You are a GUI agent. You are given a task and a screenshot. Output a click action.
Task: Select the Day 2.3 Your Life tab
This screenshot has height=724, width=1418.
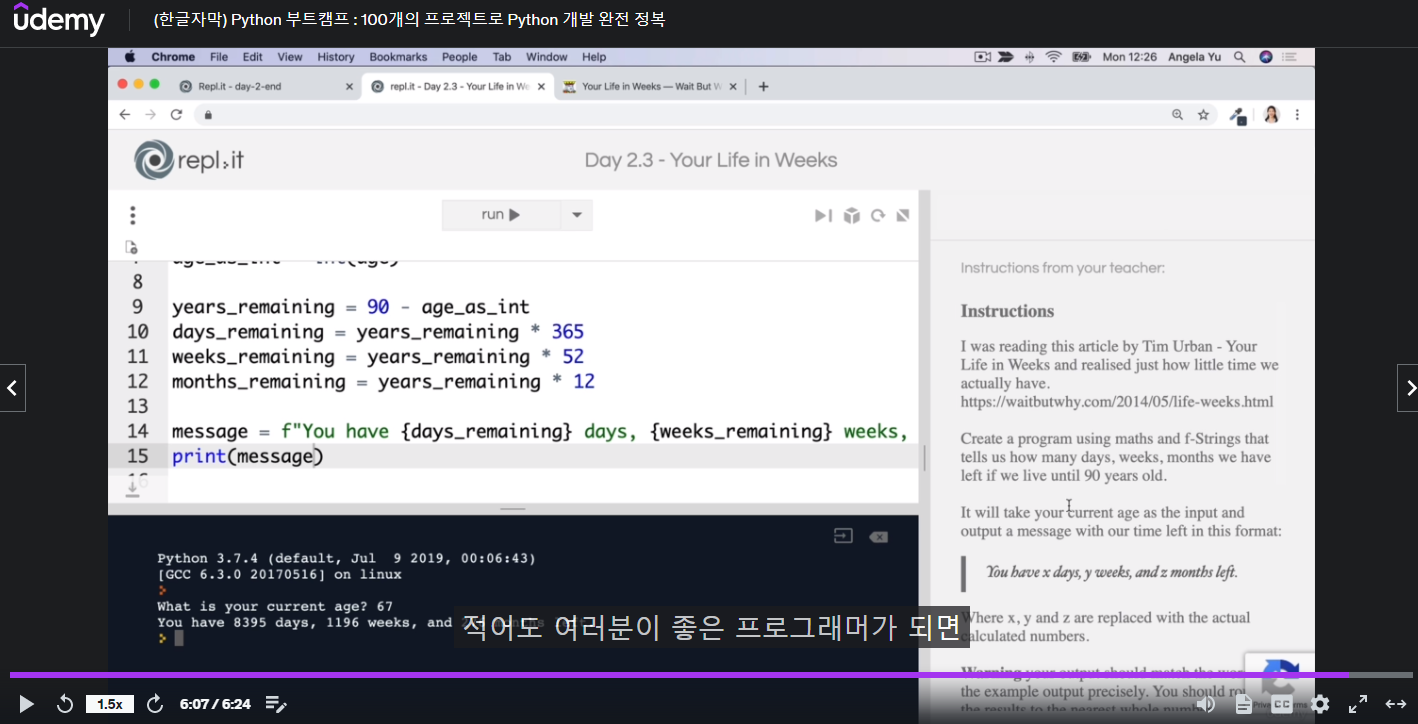[x=457, y=87]
